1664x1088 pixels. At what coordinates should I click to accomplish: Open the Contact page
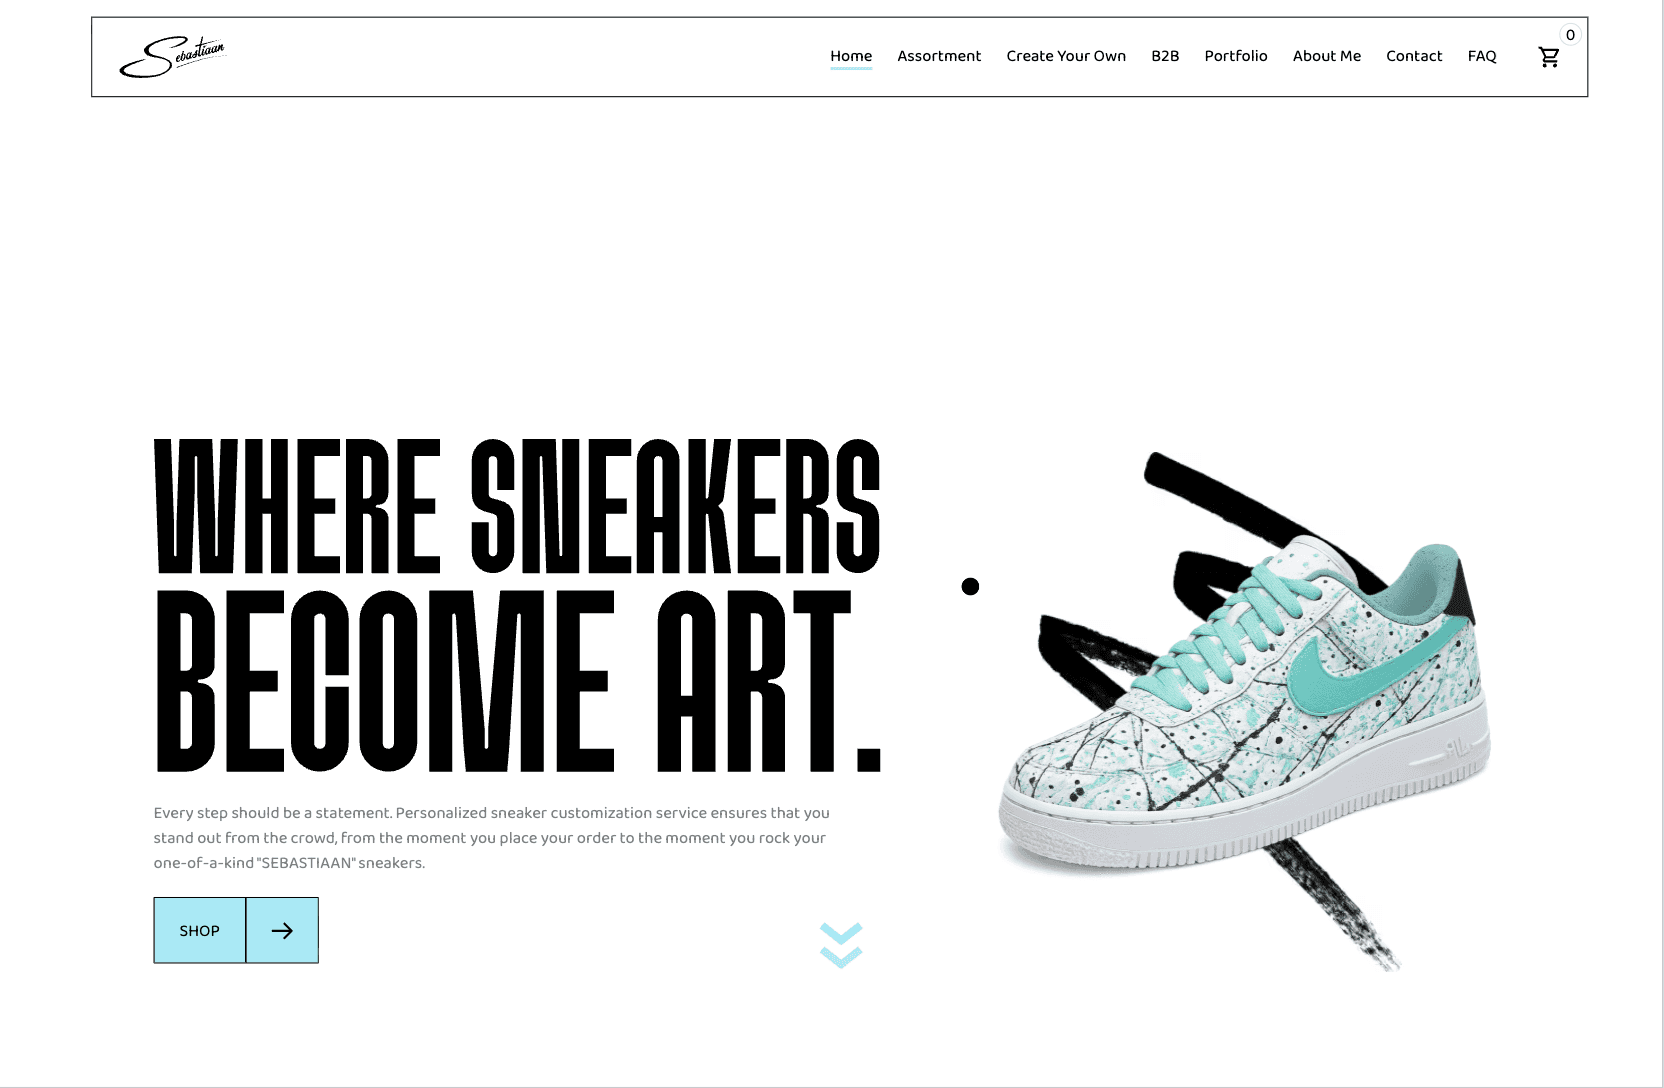coord(1414,56)
